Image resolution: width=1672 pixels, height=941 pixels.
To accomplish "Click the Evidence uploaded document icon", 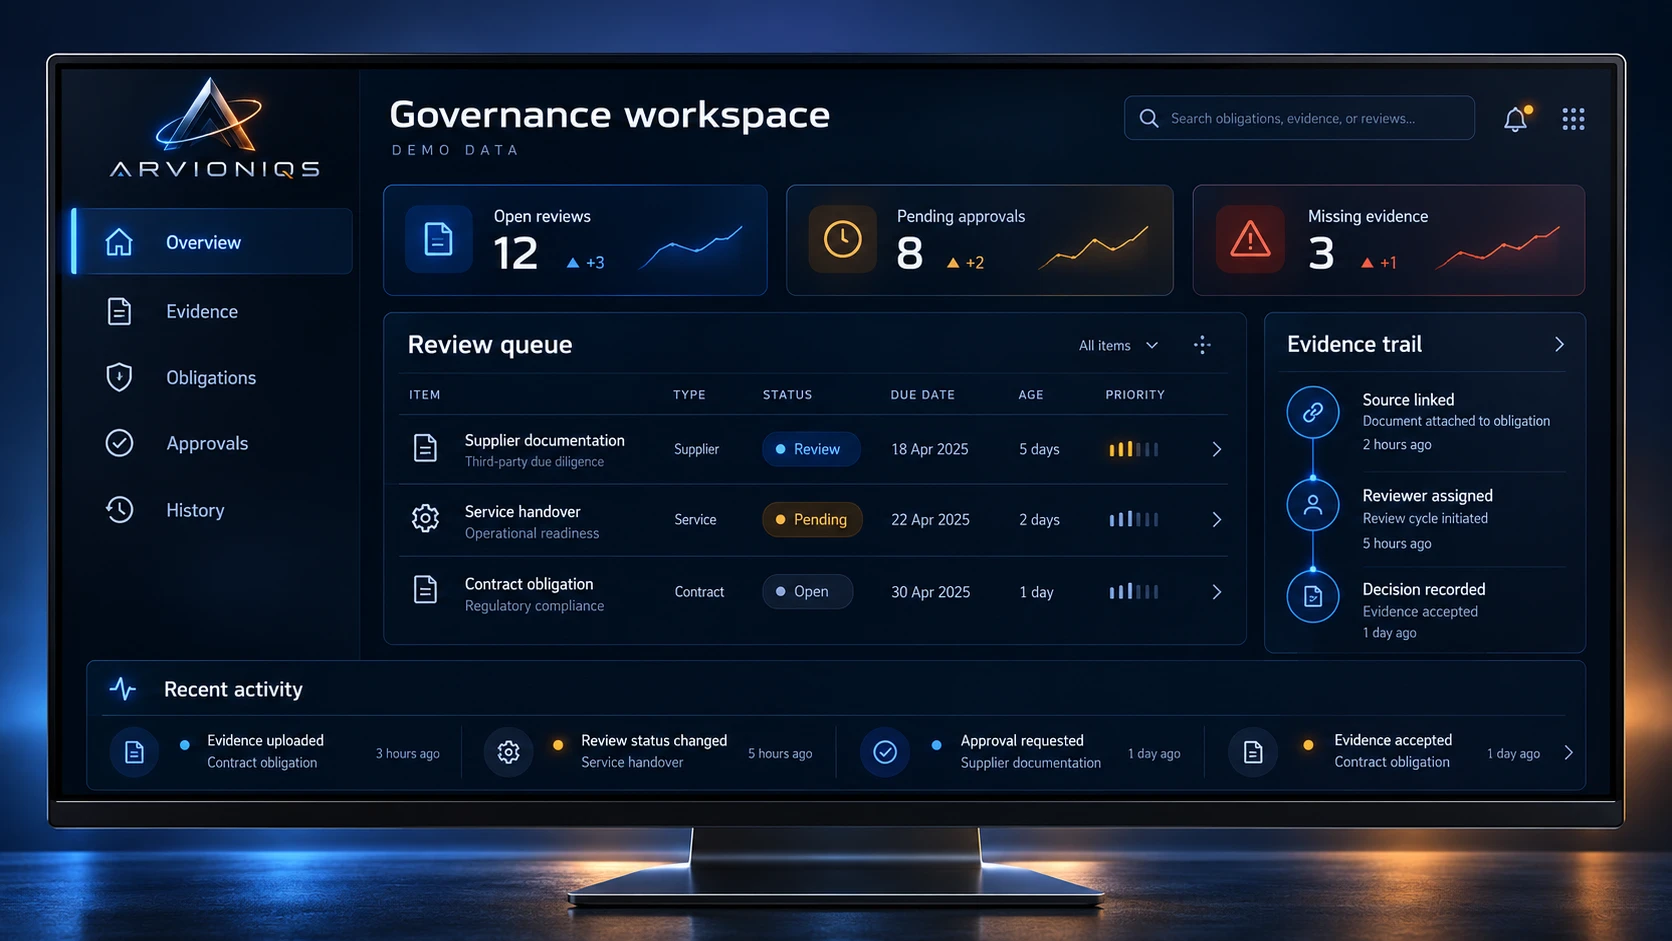I will [134, 752].
